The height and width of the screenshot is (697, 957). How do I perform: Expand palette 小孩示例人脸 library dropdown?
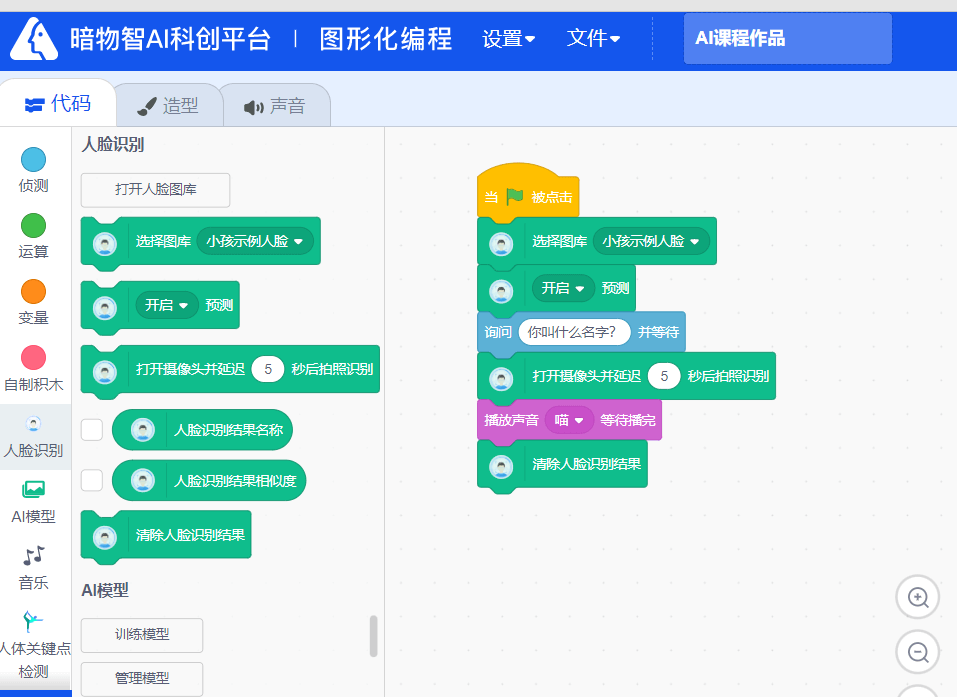tap(255, 241)
